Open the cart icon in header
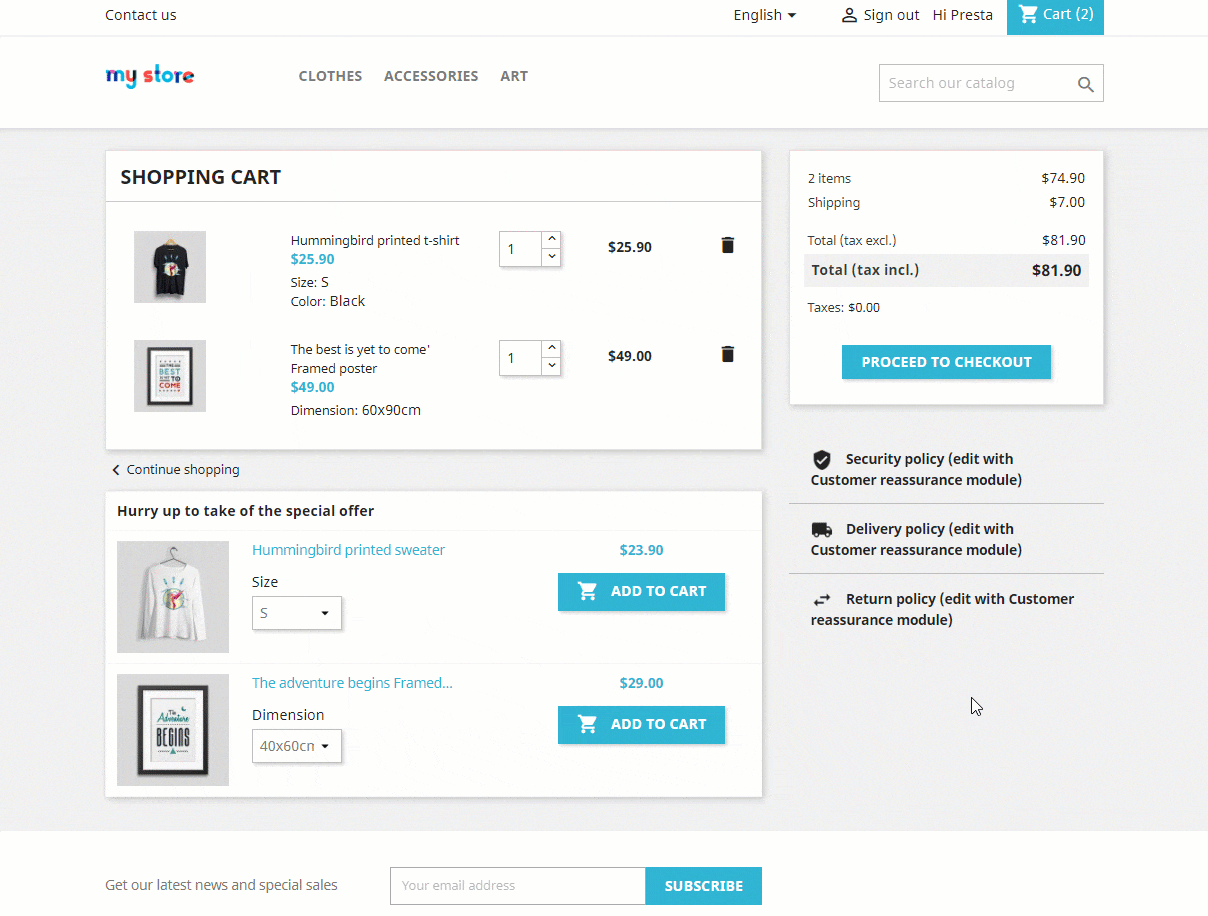The width and height of the screenshot is (1208, 916). [1028, 14]
